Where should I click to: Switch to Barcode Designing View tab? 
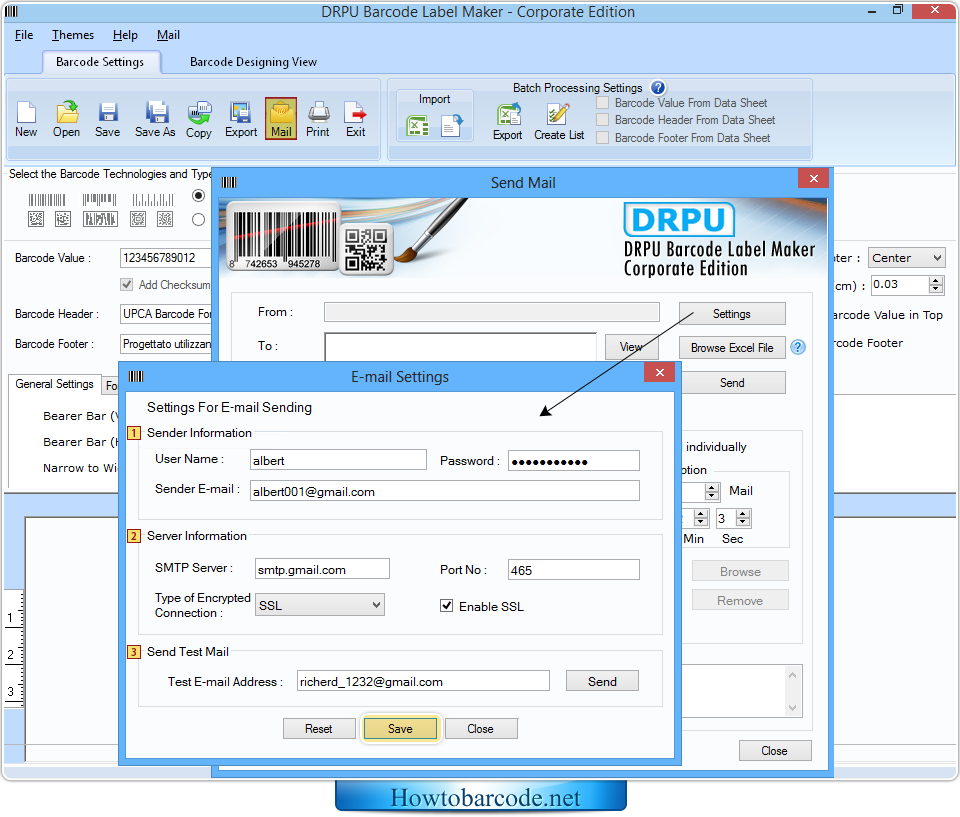click(253, 62)
